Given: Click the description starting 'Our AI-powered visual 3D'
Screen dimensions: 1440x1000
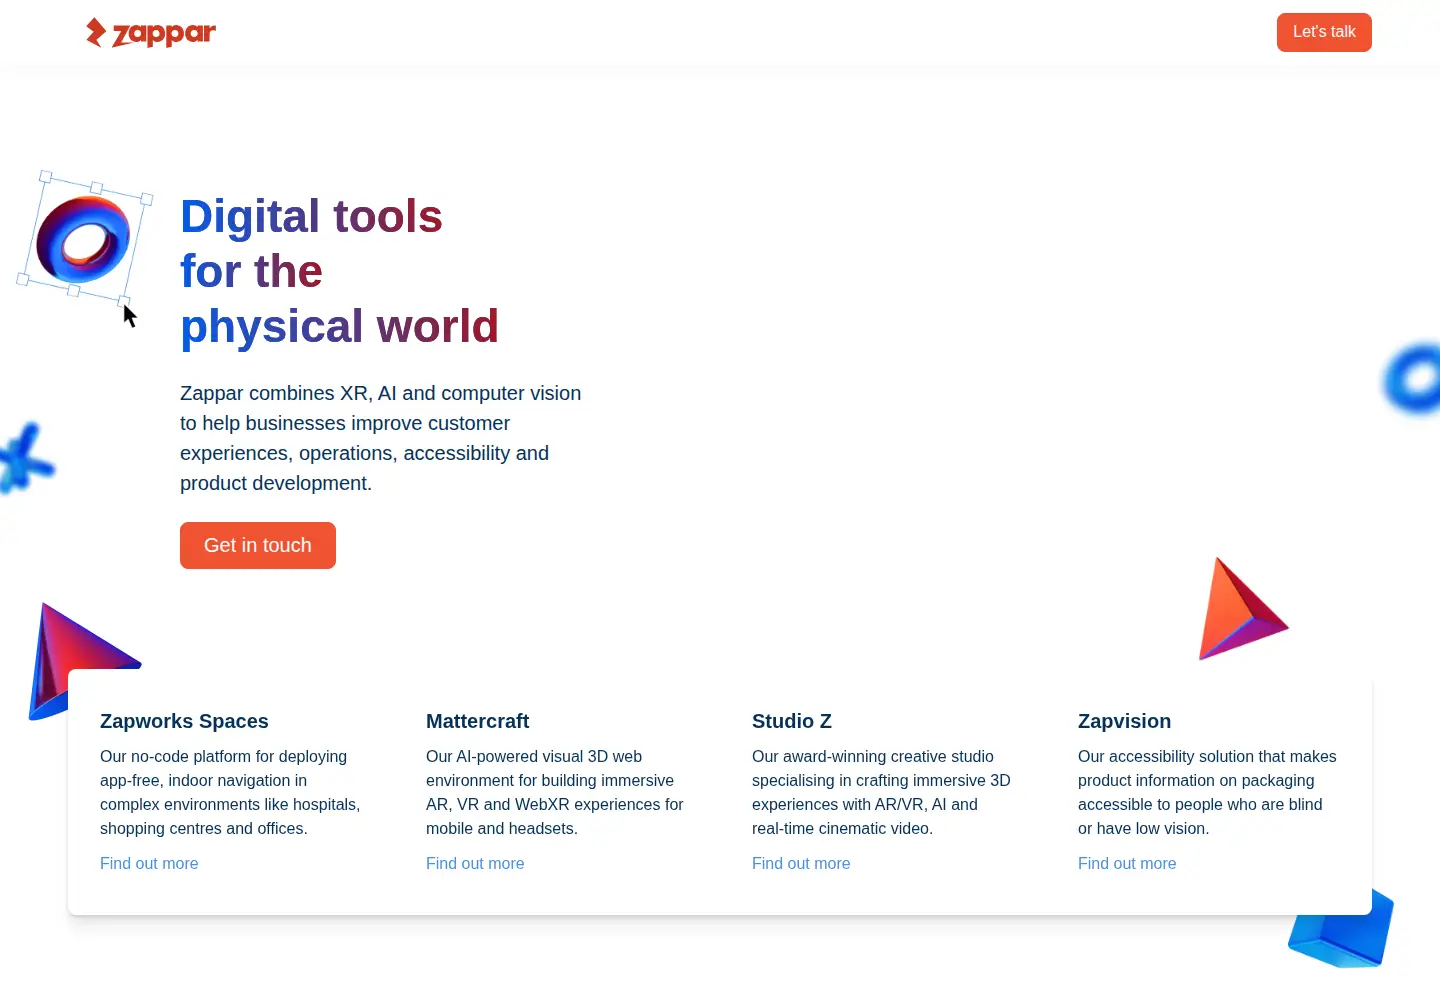Looking at the screenshot, I should [x=555, y=792].
